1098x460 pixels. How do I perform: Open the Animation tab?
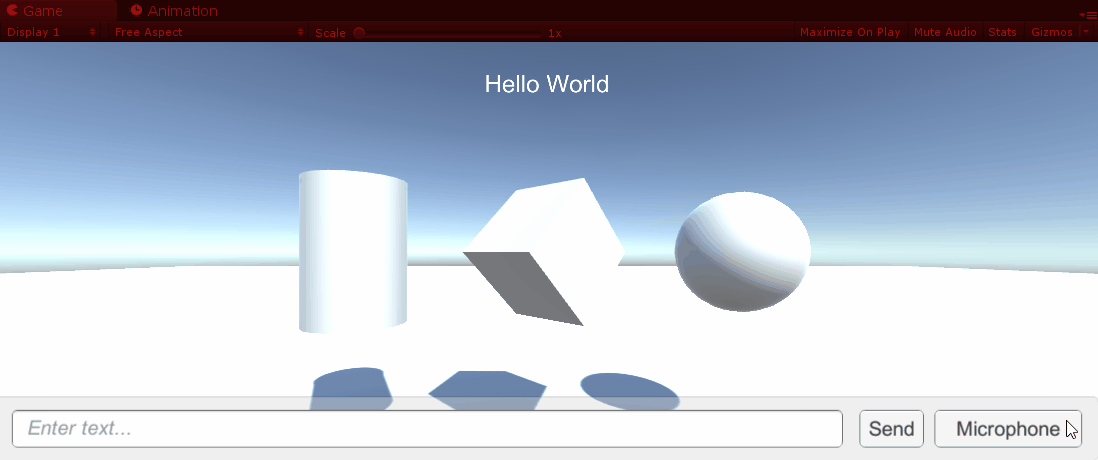(x=174, y=11)
